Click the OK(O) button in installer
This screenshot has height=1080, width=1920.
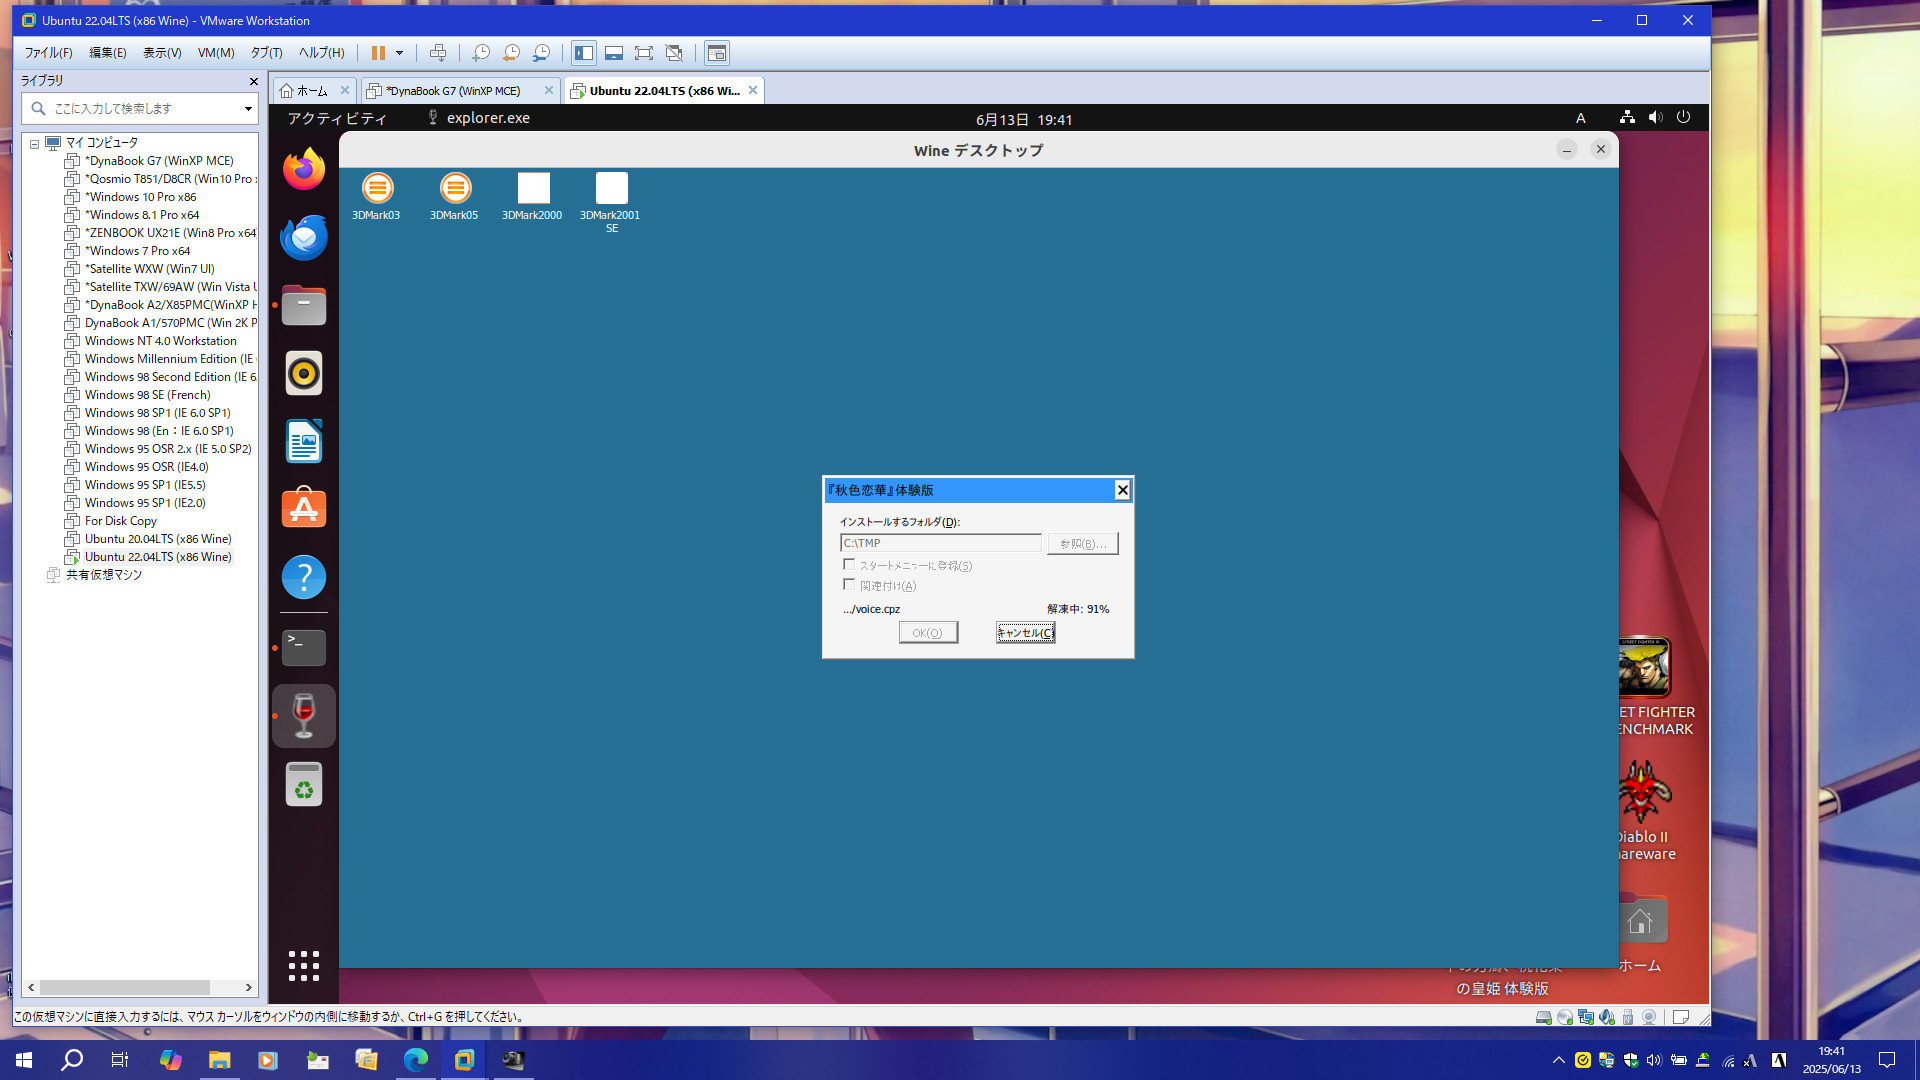928,632
